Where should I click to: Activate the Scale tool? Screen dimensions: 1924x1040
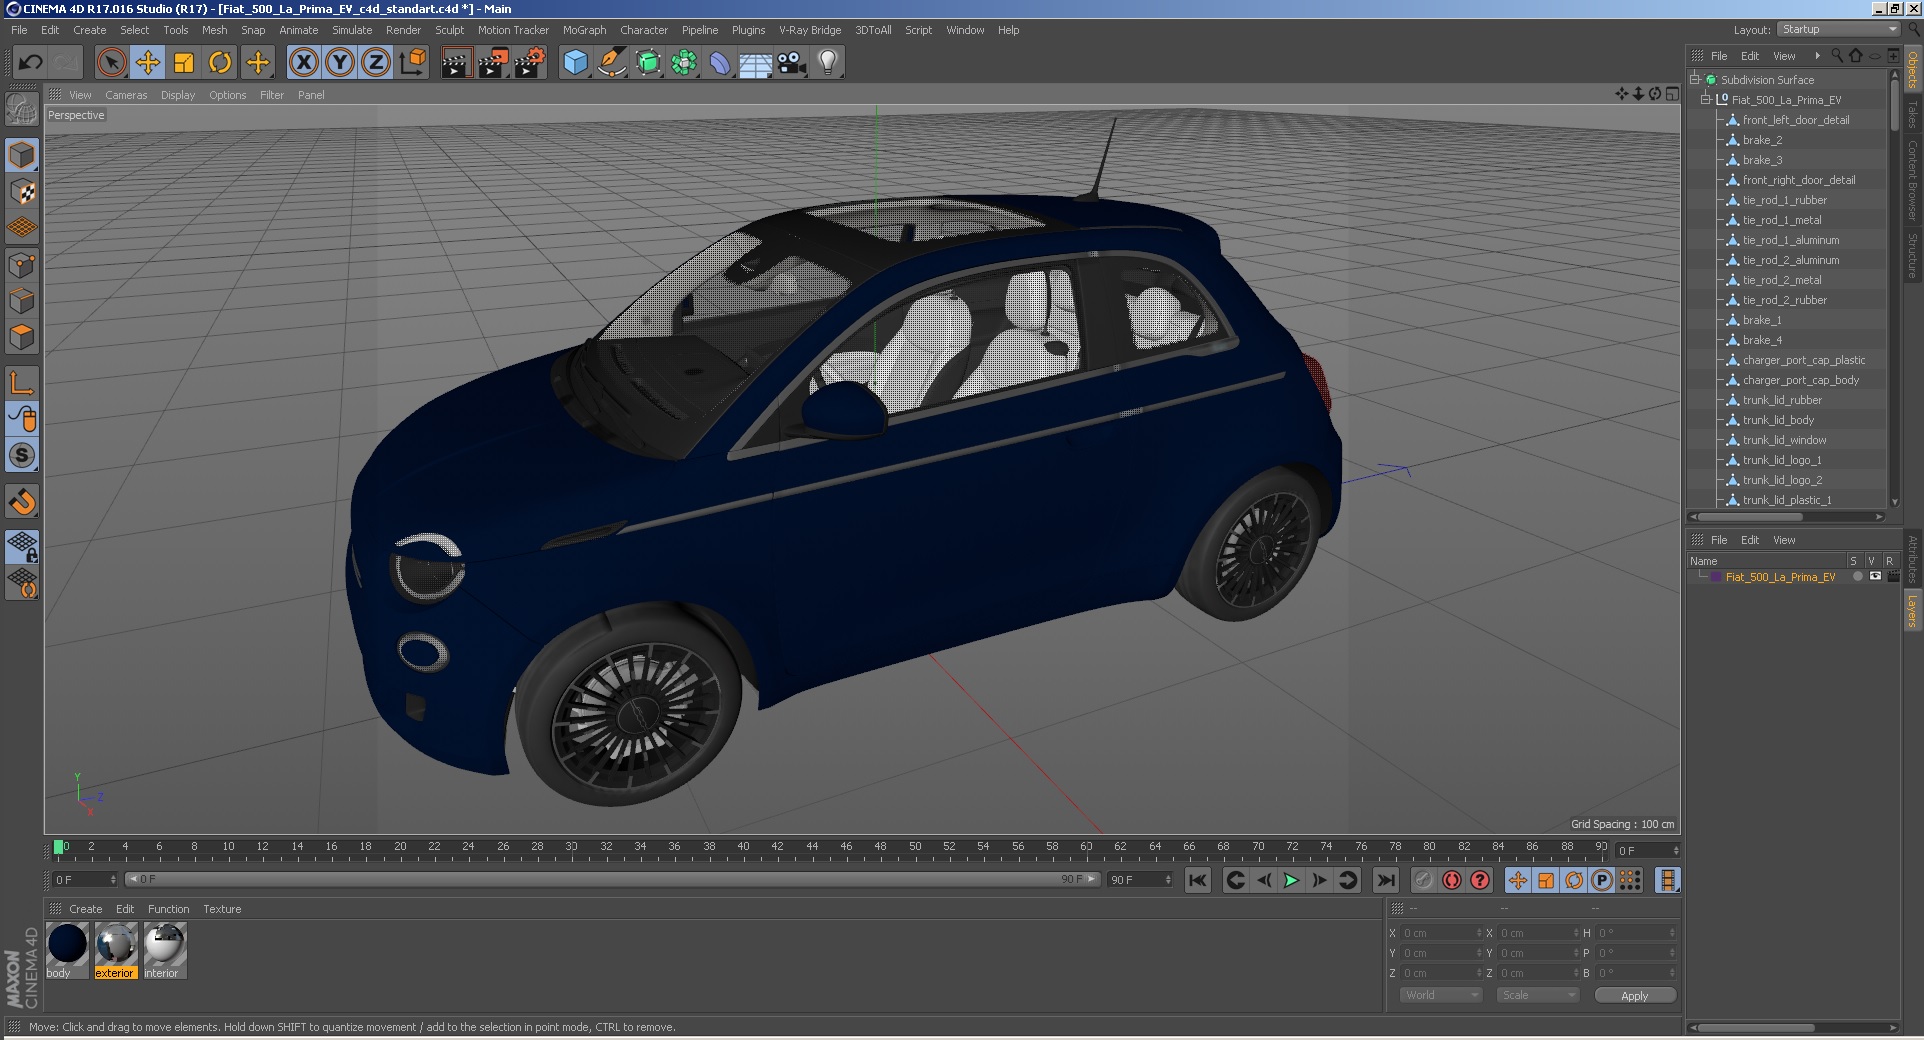[184, 63]
